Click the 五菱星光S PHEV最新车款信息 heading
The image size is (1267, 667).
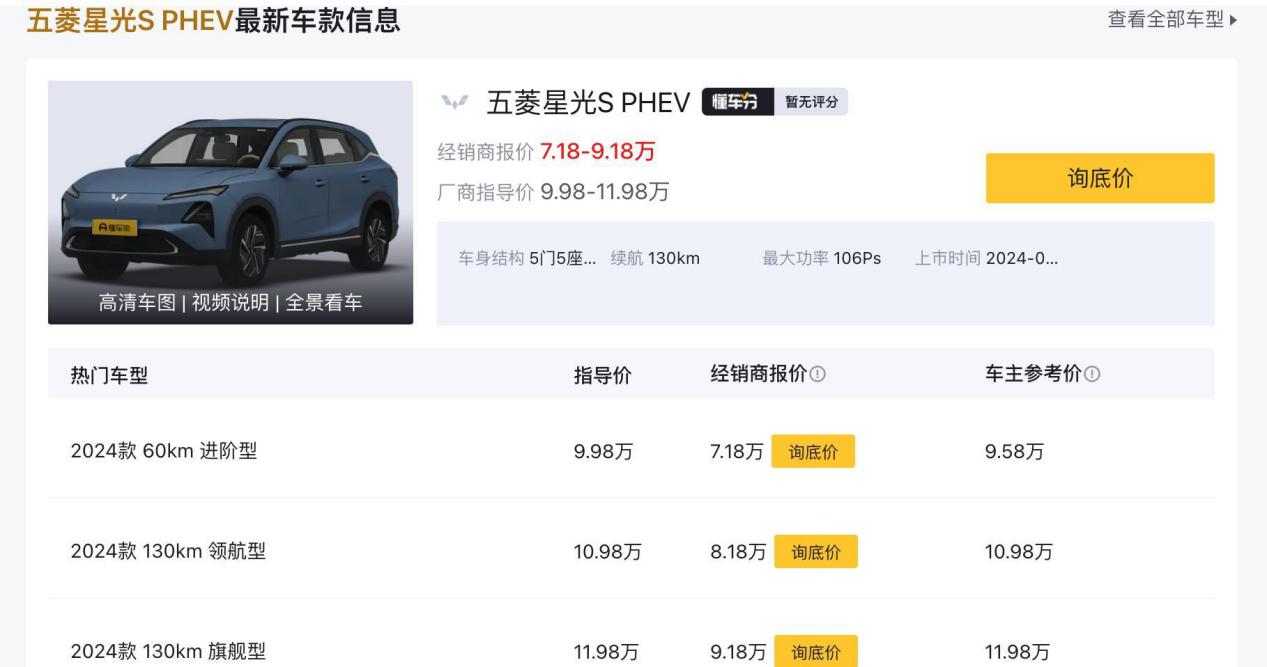click(214, 20)
